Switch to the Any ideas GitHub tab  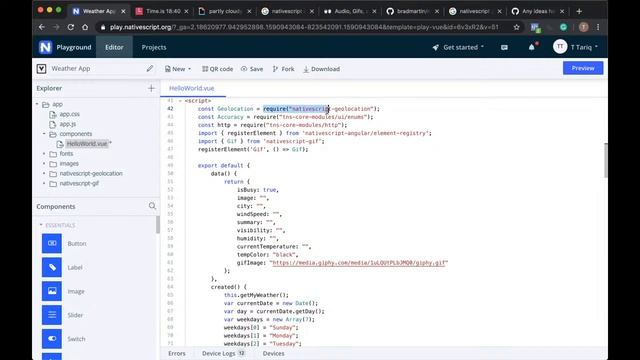pyautogui.click(x=538, y=11)
